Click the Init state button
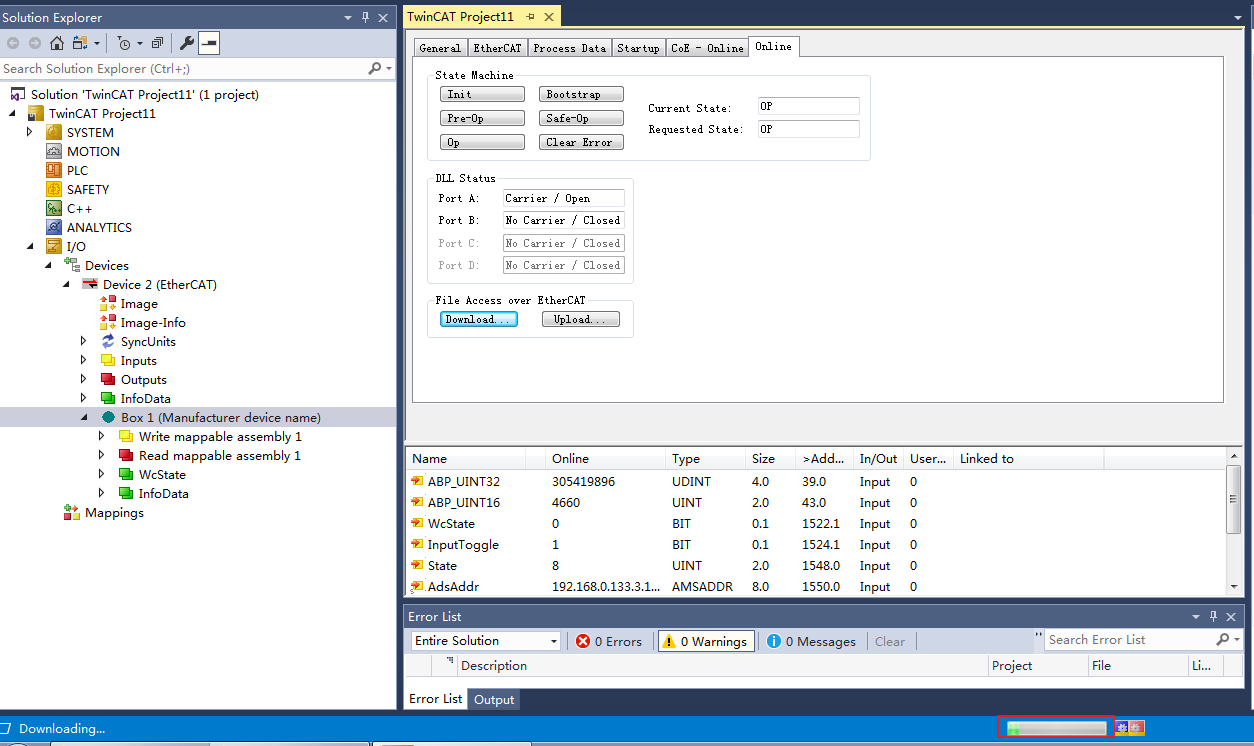This screenshot has height=746, width=1254. 482,94
